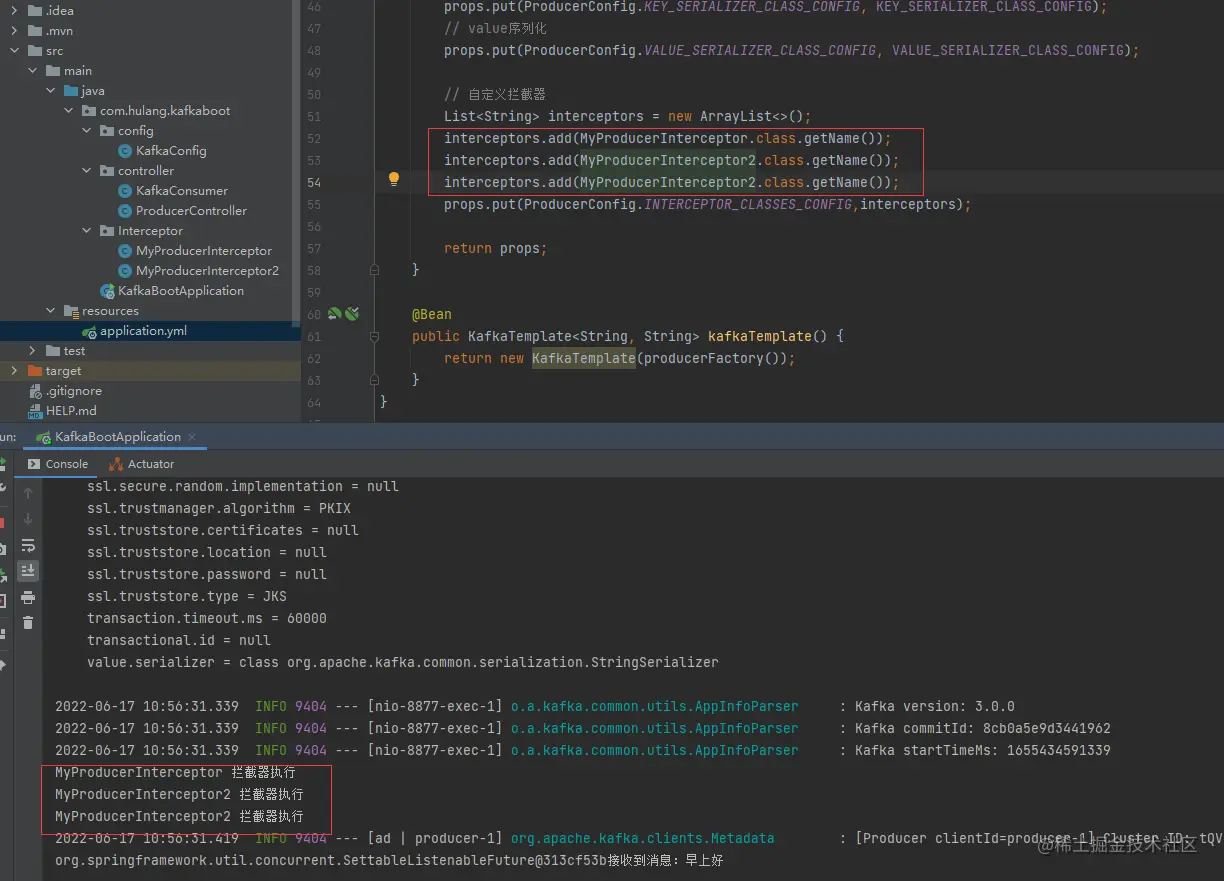This screenshot has width=1224, height=881.
Task: Click the application.yml Spring config icon
Action: tap(89, 331)
